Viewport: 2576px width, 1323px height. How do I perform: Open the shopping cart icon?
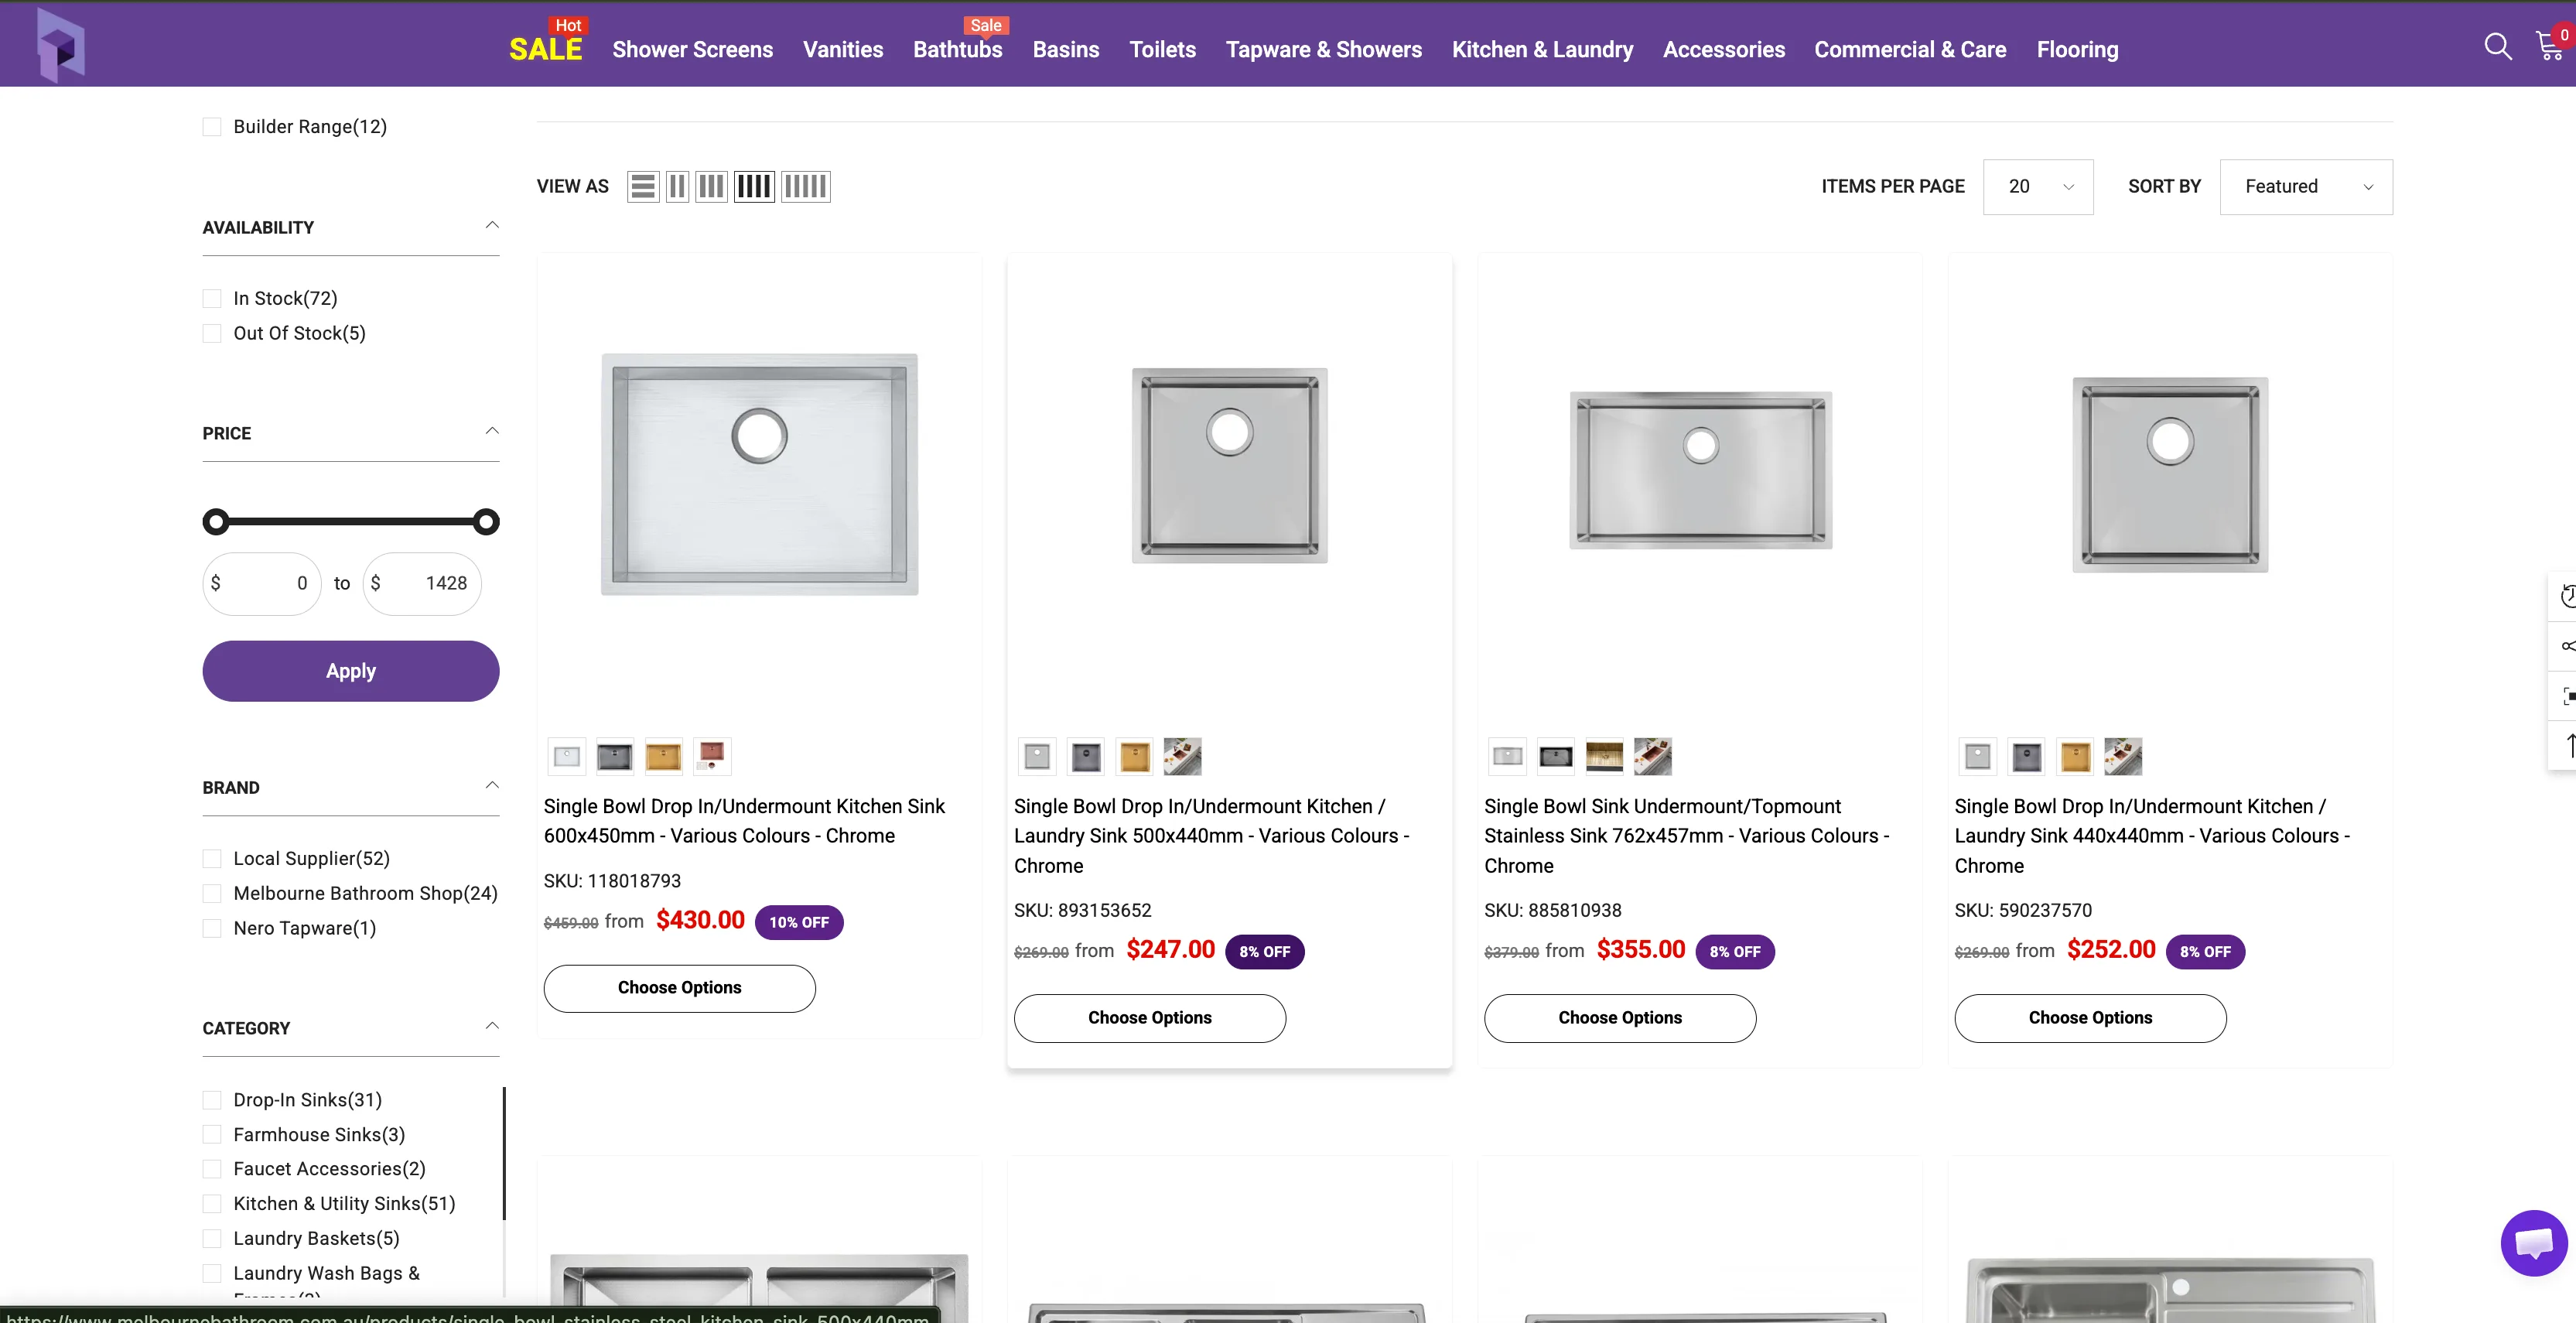pyautogui.click(x=2550, y=47)
